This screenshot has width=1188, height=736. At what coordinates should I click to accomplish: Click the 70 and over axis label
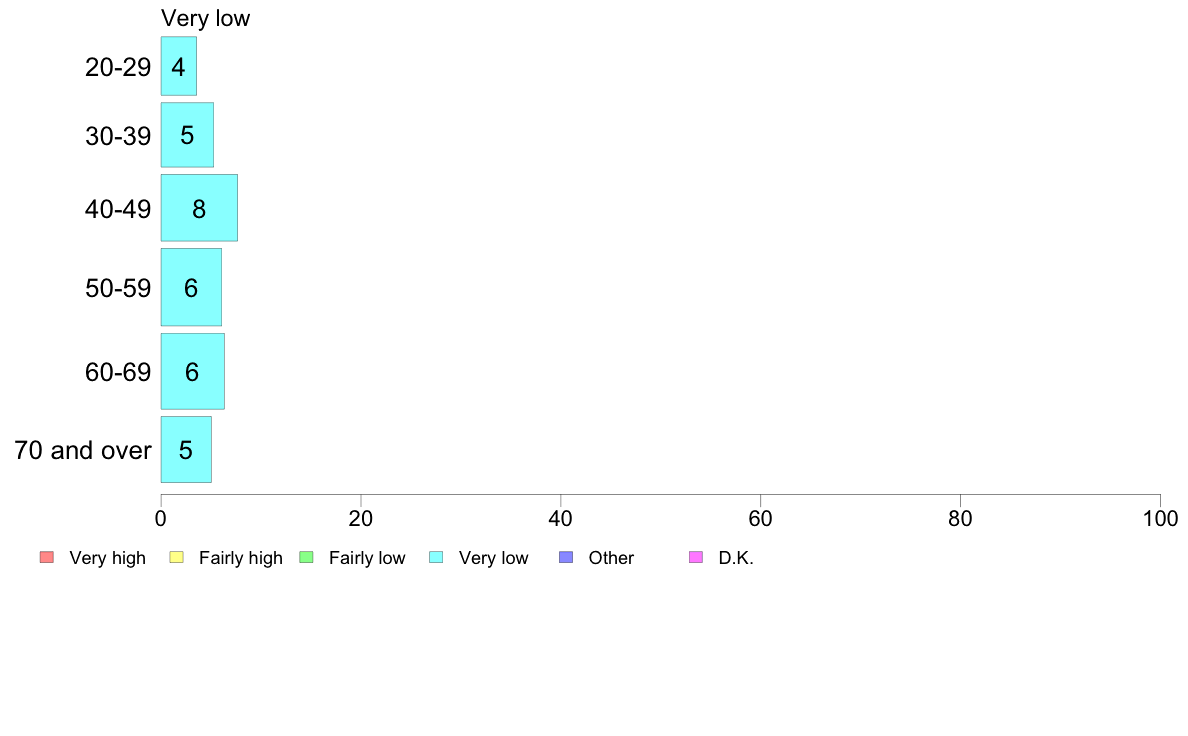click(83, 450)
